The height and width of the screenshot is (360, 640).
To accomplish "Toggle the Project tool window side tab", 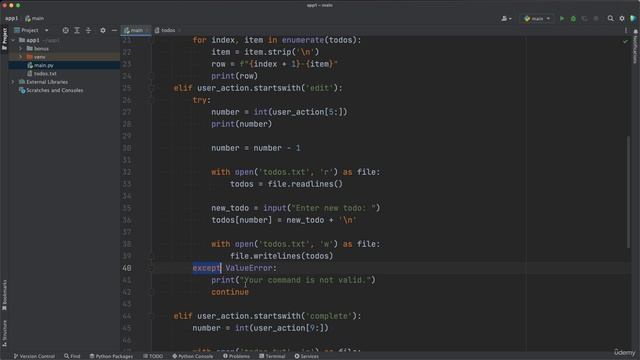I will point(4,39).
